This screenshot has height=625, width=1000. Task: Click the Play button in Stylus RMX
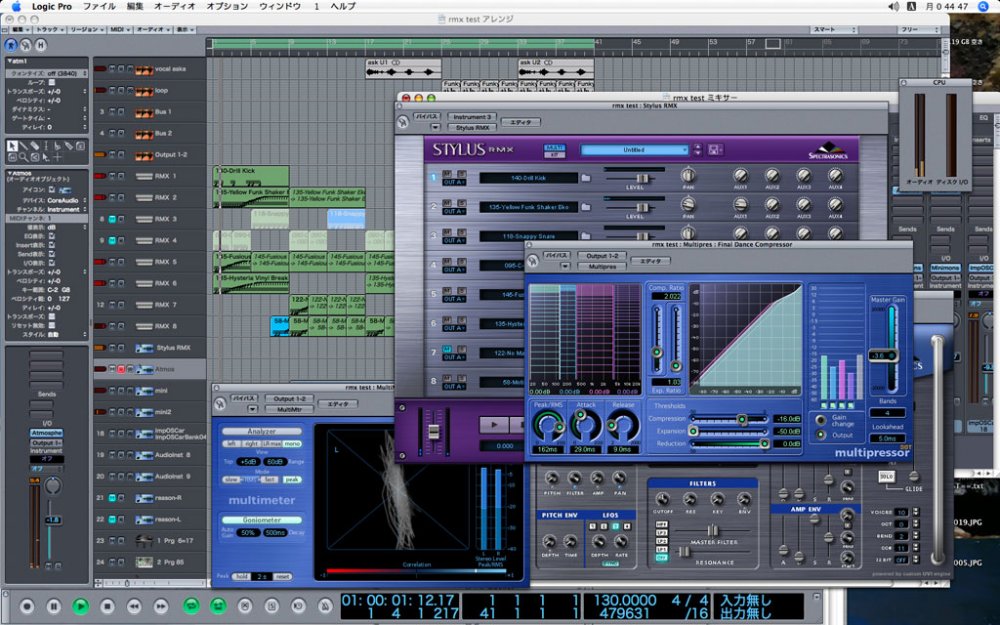pyautogui.click(x=494, y=424)
